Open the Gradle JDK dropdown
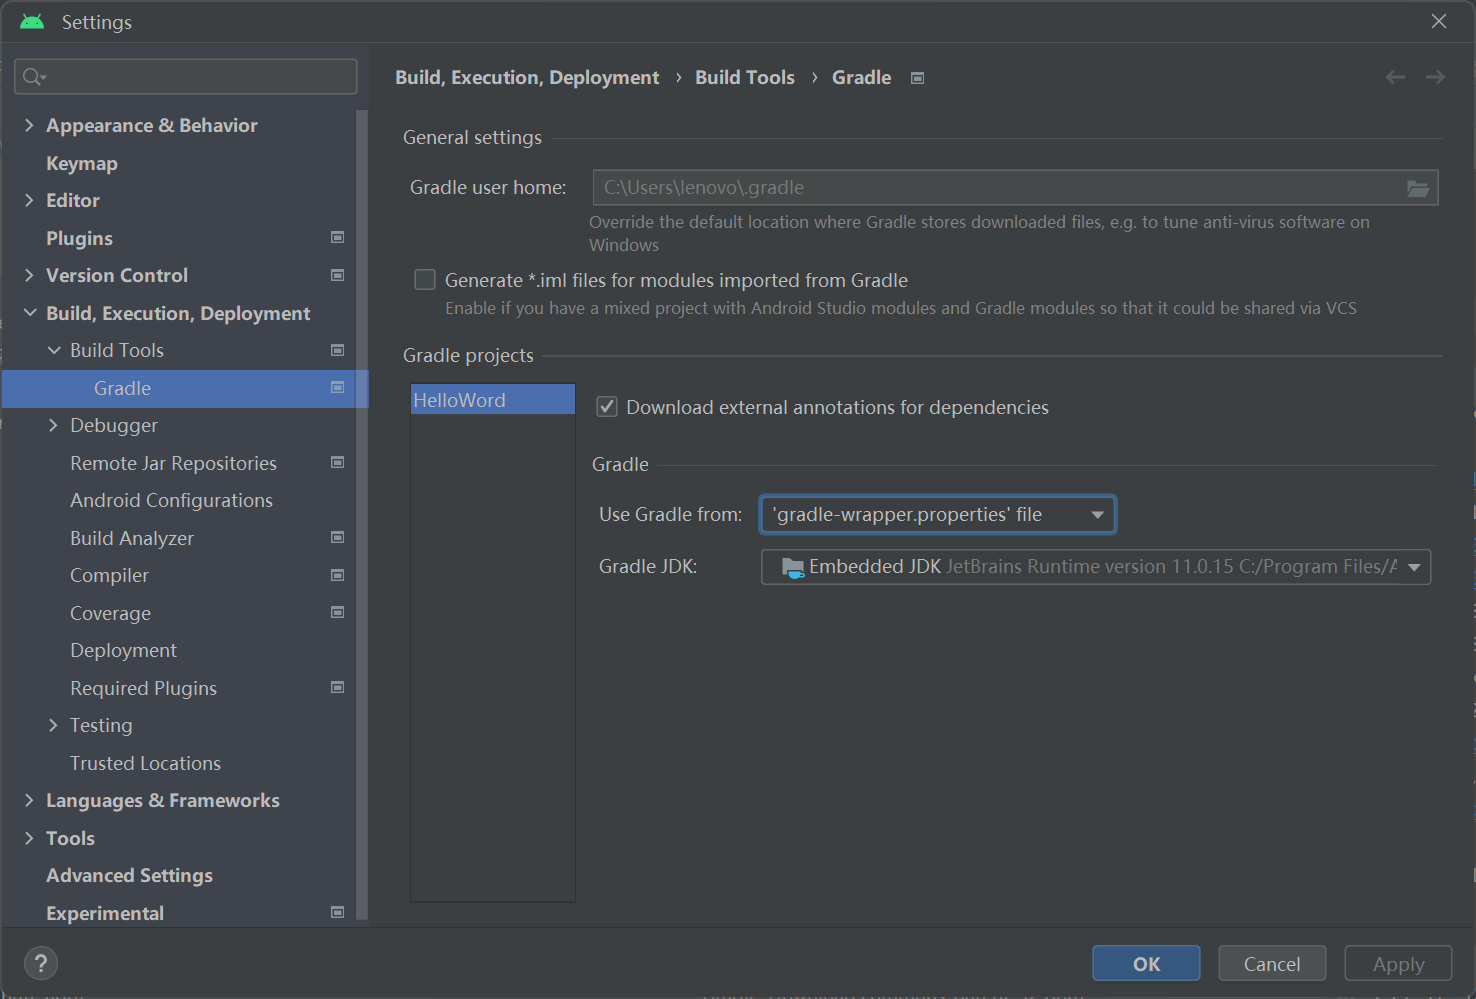 click(x=1096, y=567)
